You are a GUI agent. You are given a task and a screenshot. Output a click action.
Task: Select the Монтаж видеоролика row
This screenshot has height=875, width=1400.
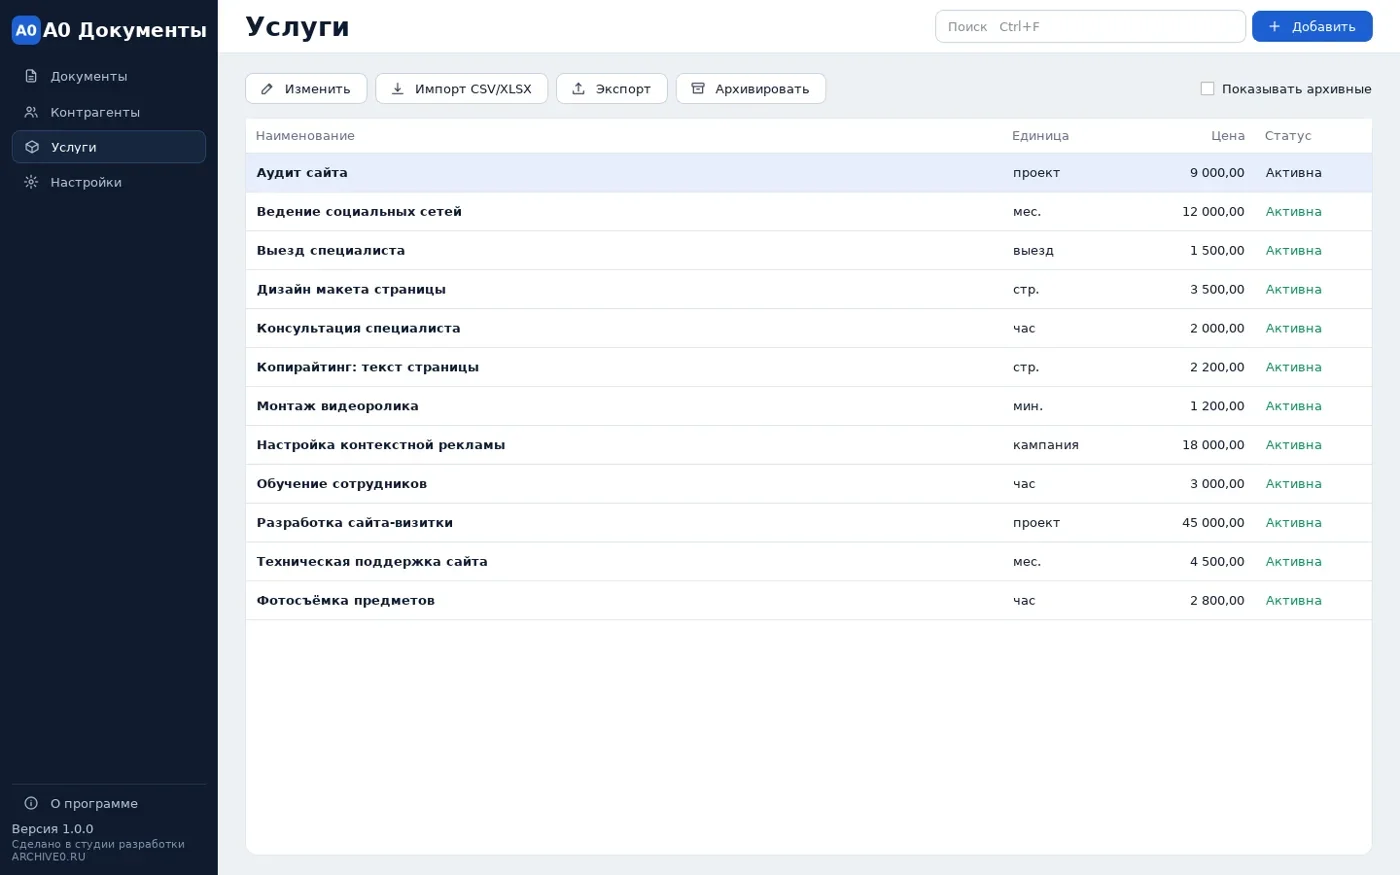808,406
